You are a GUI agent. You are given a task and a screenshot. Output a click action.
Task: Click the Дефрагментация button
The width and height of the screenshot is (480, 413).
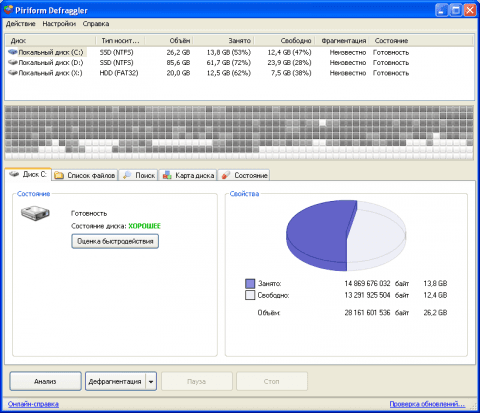[x=115, y=381]
